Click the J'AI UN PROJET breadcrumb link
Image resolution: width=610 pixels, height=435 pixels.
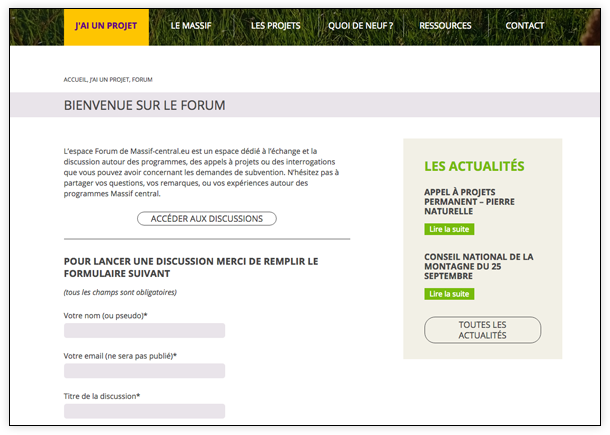coord(109,80)
